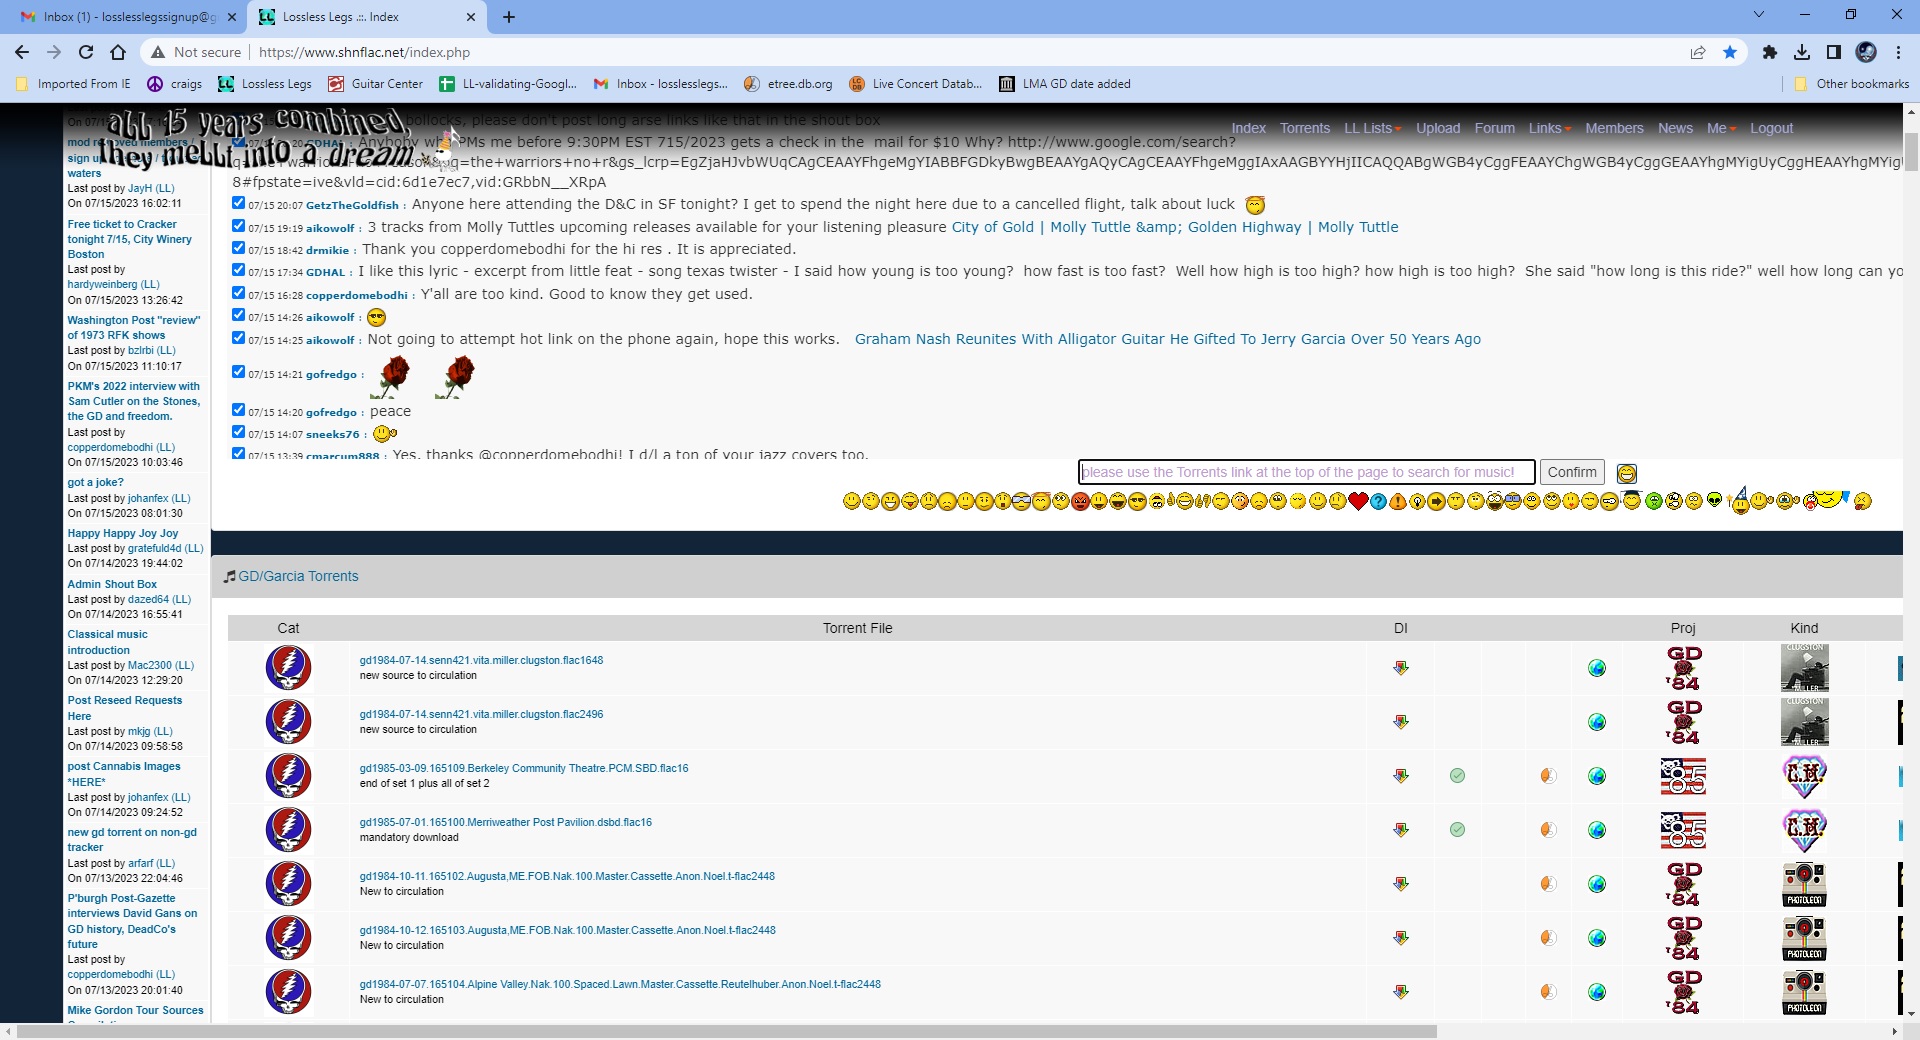Click the download arrow for gd1985-03-09 Berkeley torrent
1920x1040 pixels.
[1401, 776]
